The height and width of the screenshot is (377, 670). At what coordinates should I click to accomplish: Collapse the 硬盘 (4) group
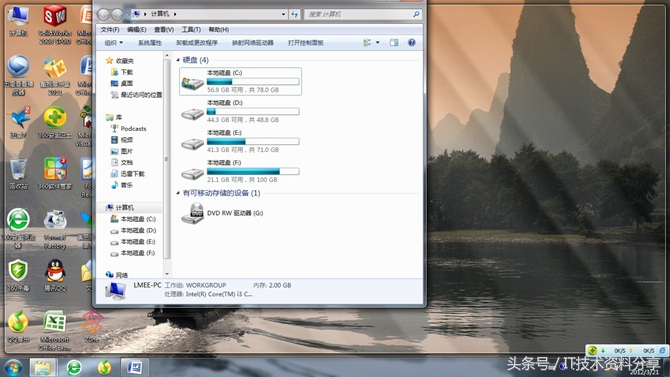[x=178, y=60]
